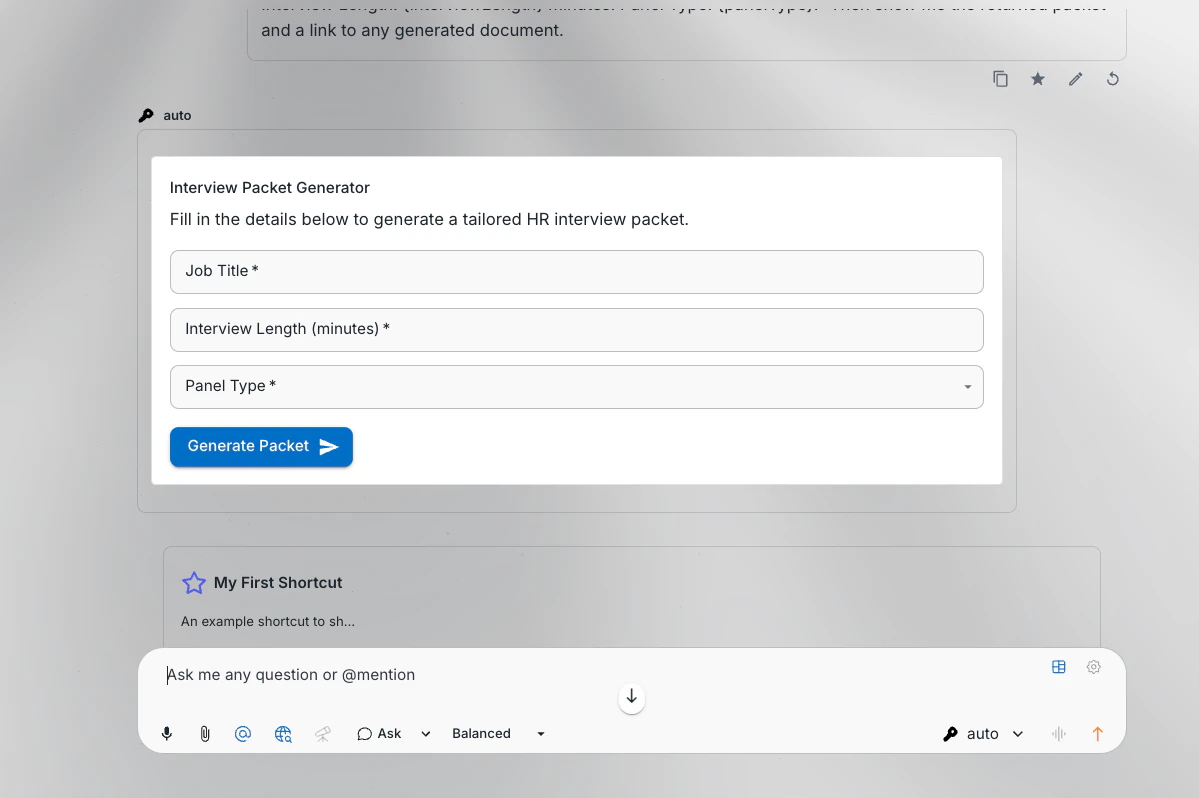Expand the Panel Type dropdown
Screen dimensions: 1199x798
pyautogui.click(x=577, y=387)
